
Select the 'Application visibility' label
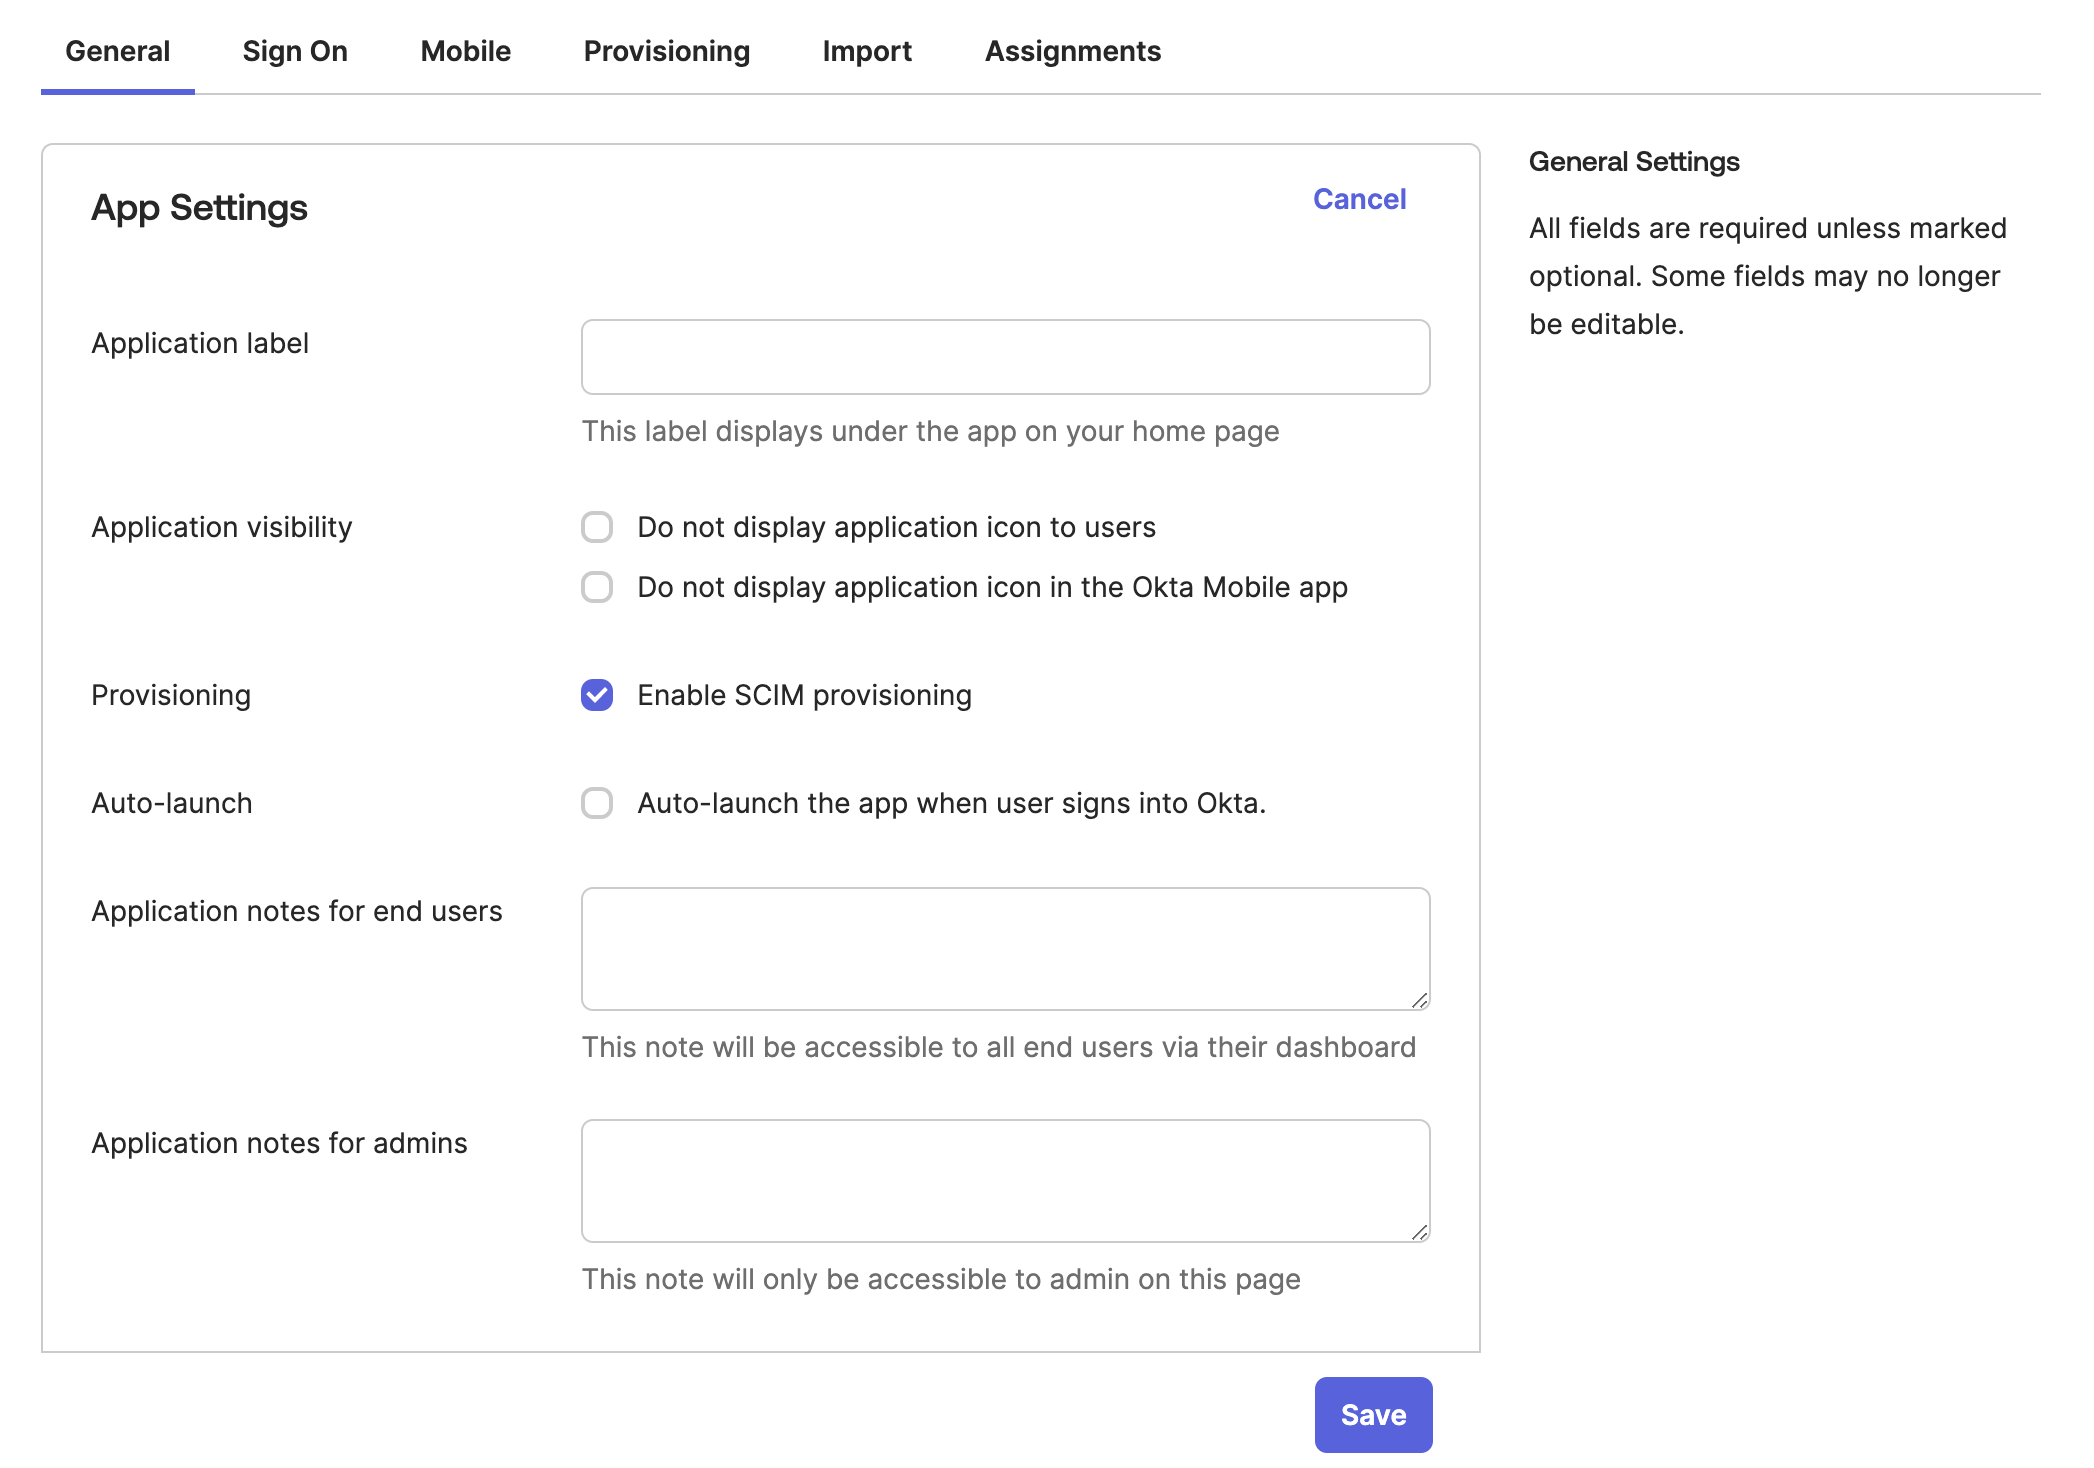(x=222, y=527)
